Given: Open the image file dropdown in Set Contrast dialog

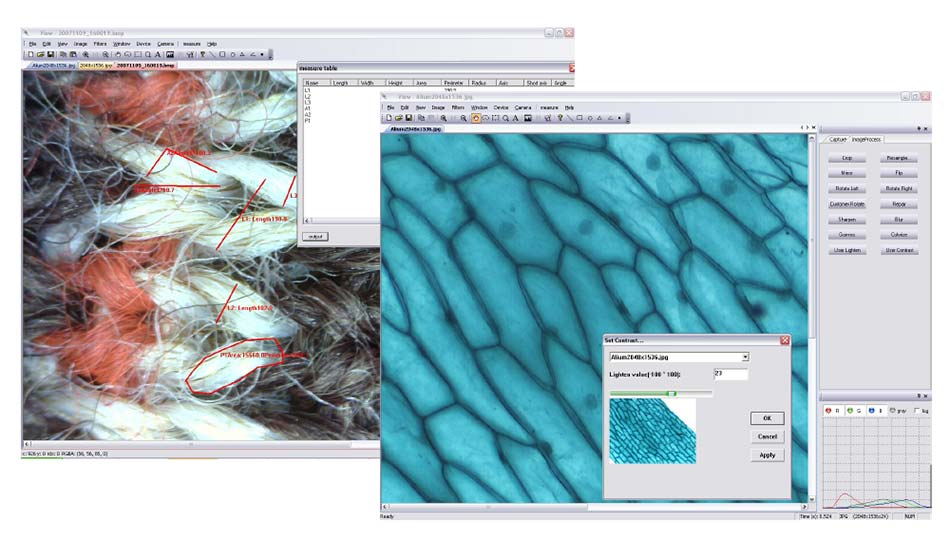Looking at the screenshot, I should click(745, 357).
